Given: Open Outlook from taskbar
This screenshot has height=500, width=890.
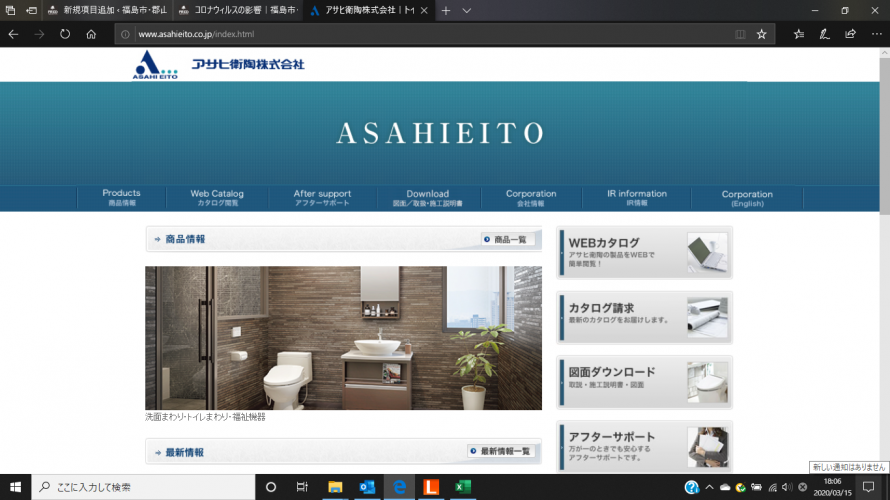Looking at the screenshot, I should point(367,487).
